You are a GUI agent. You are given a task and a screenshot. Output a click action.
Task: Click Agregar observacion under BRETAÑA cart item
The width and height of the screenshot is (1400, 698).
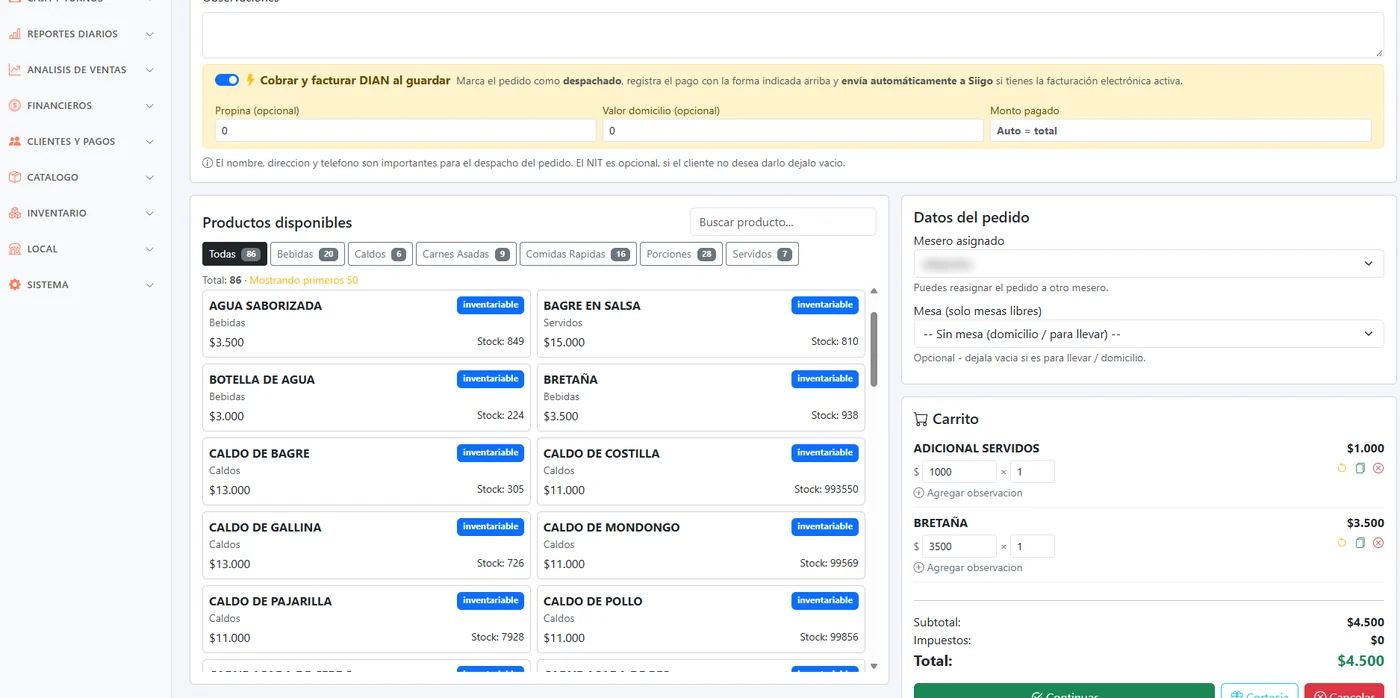[x=968, y=568]
